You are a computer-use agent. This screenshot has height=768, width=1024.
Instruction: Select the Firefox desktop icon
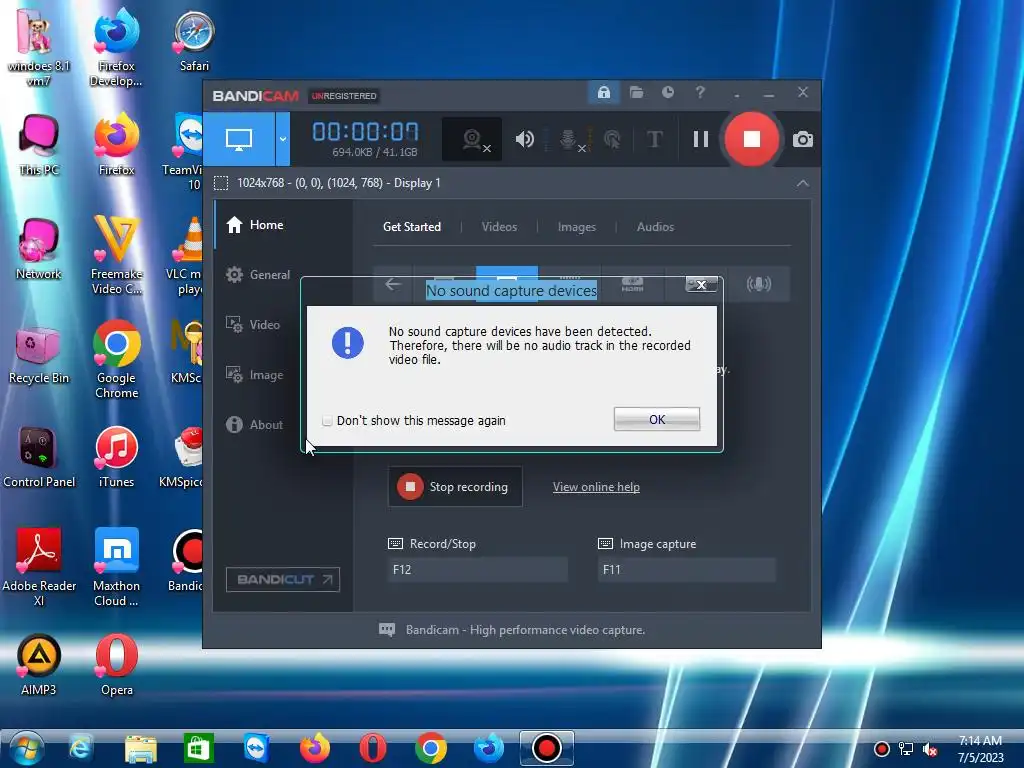116,145
